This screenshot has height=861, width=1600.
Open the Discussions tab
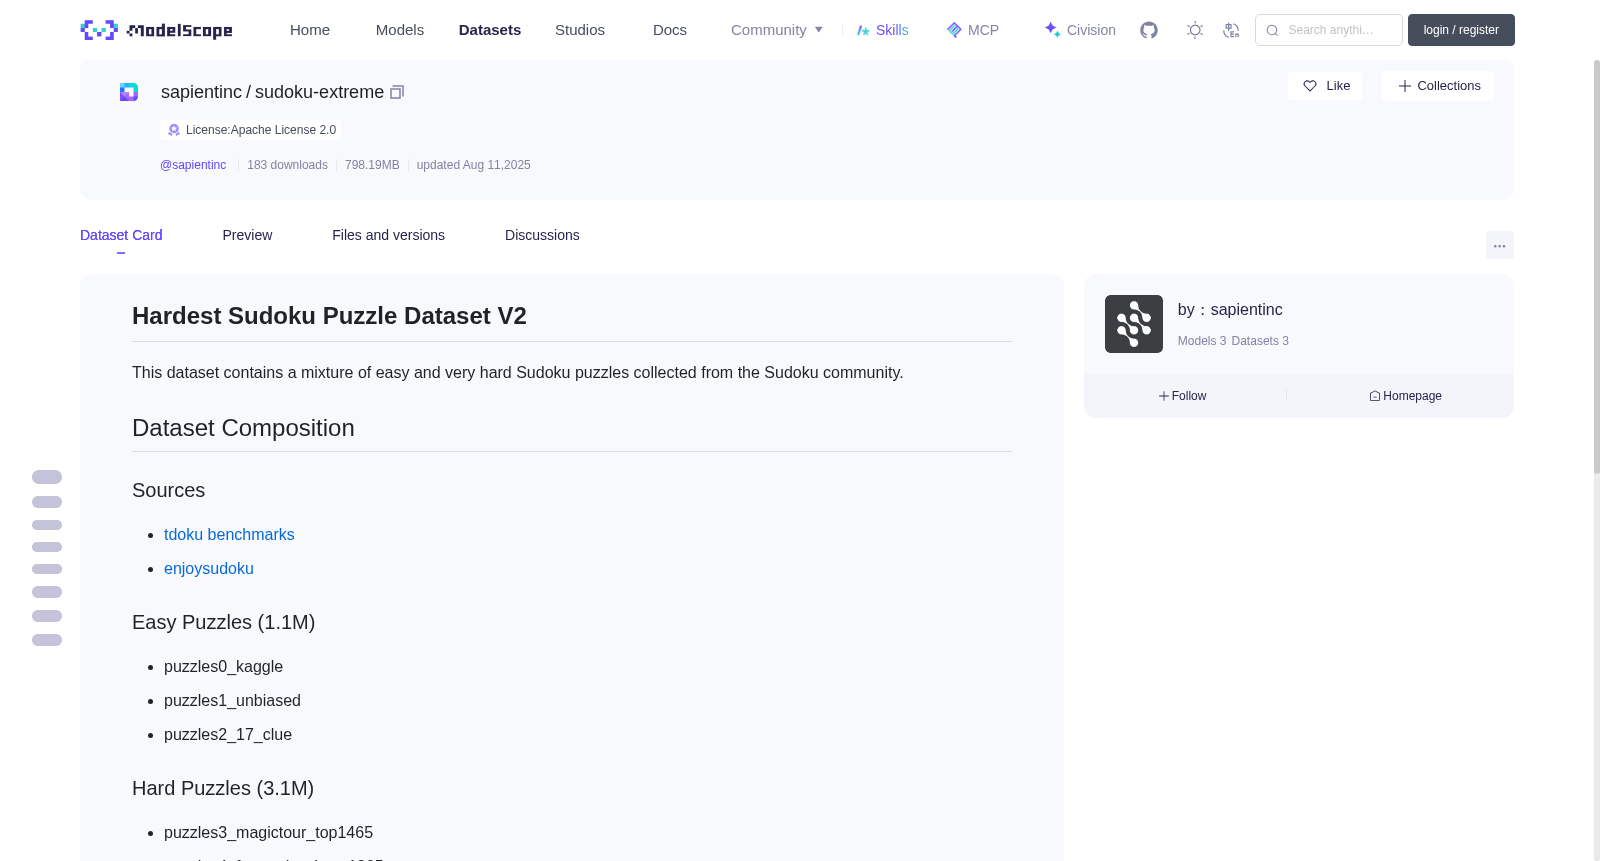point(542,235)
